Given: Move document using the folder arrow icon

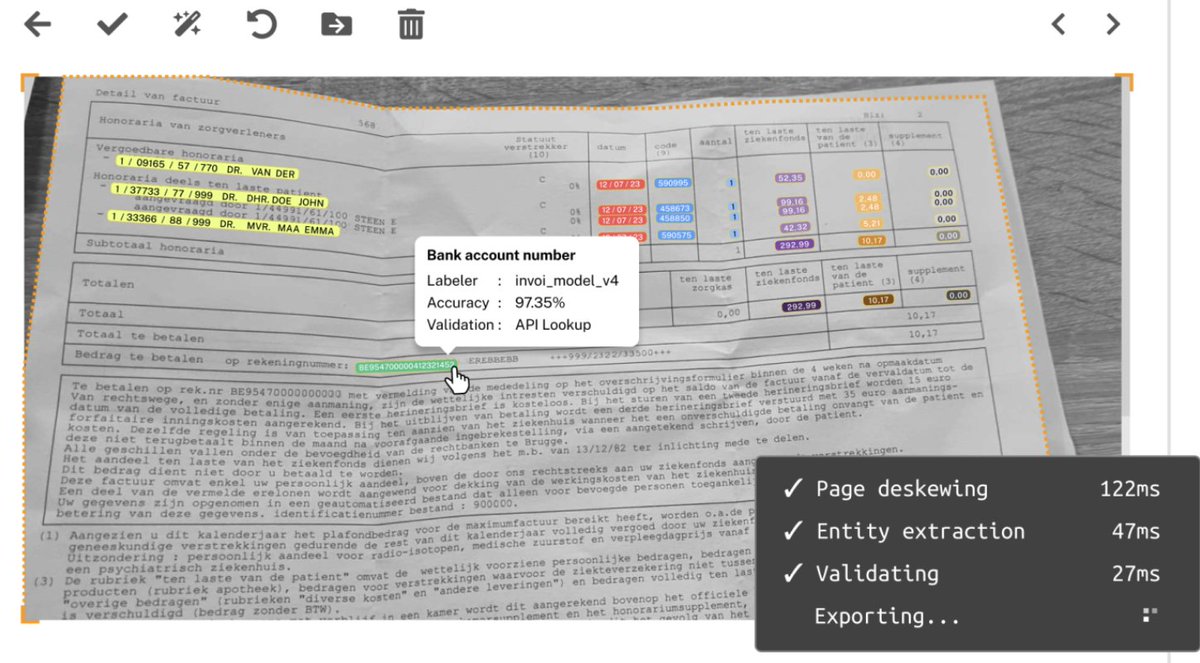Looking at the screenshot, I should [336, 25].
